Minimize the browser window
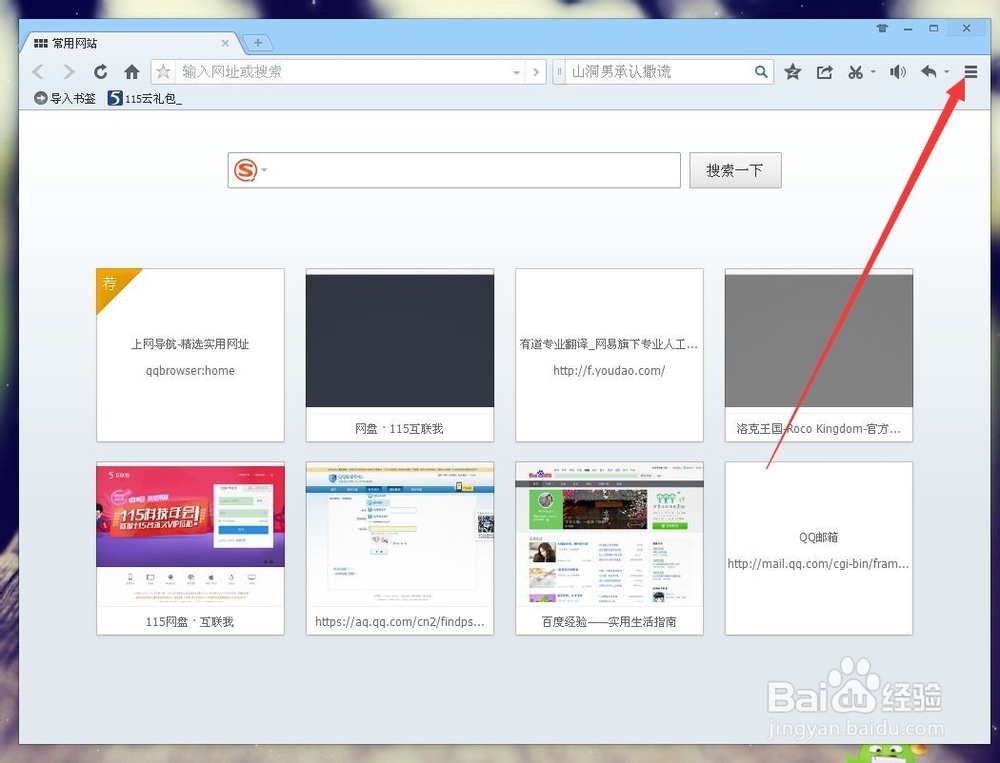Viewport: 1000px width, 763px height. [x=908, y=29]
